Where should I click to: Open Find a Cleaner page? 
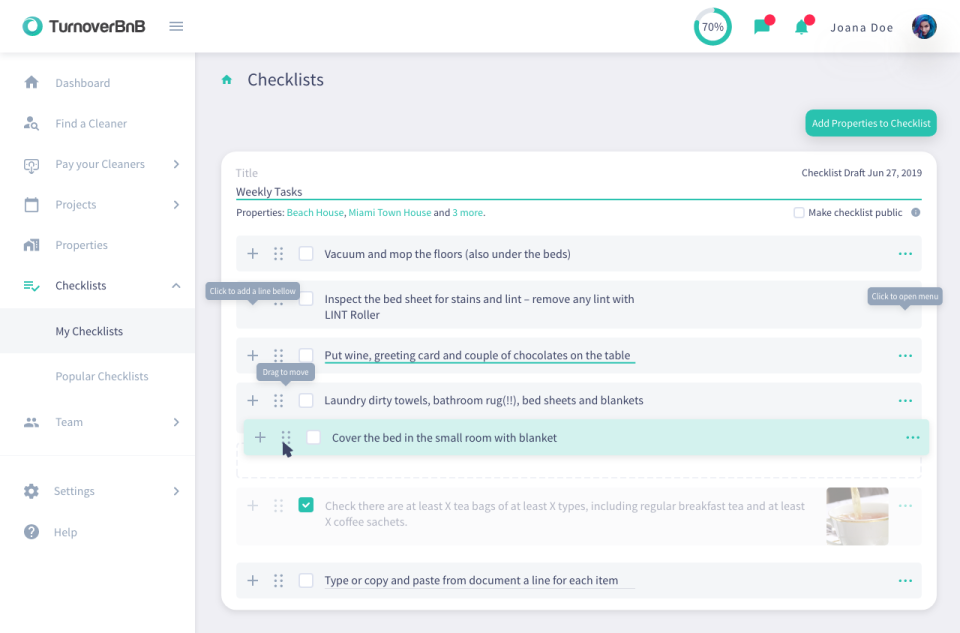(91, 123)
